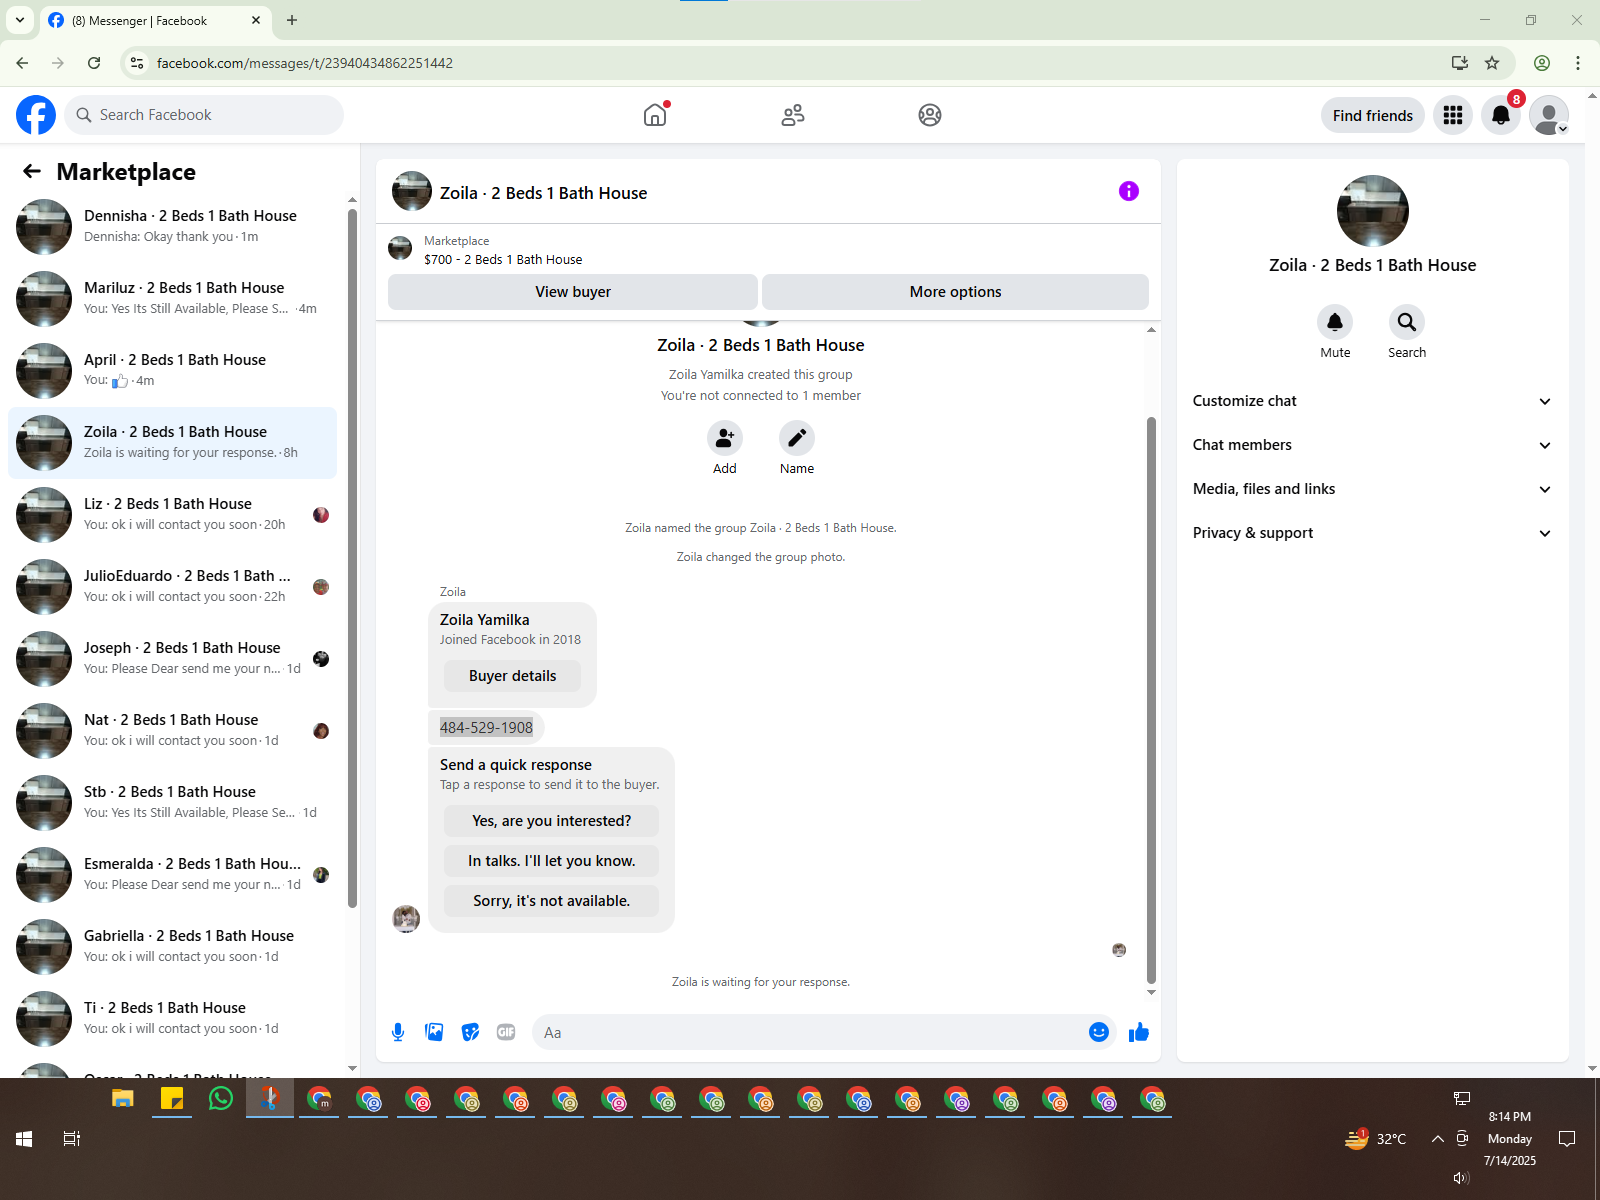The image size is (1600, 1200).
Task: Click the 484-529-1908 phone number message
Action: click(486, 728)
